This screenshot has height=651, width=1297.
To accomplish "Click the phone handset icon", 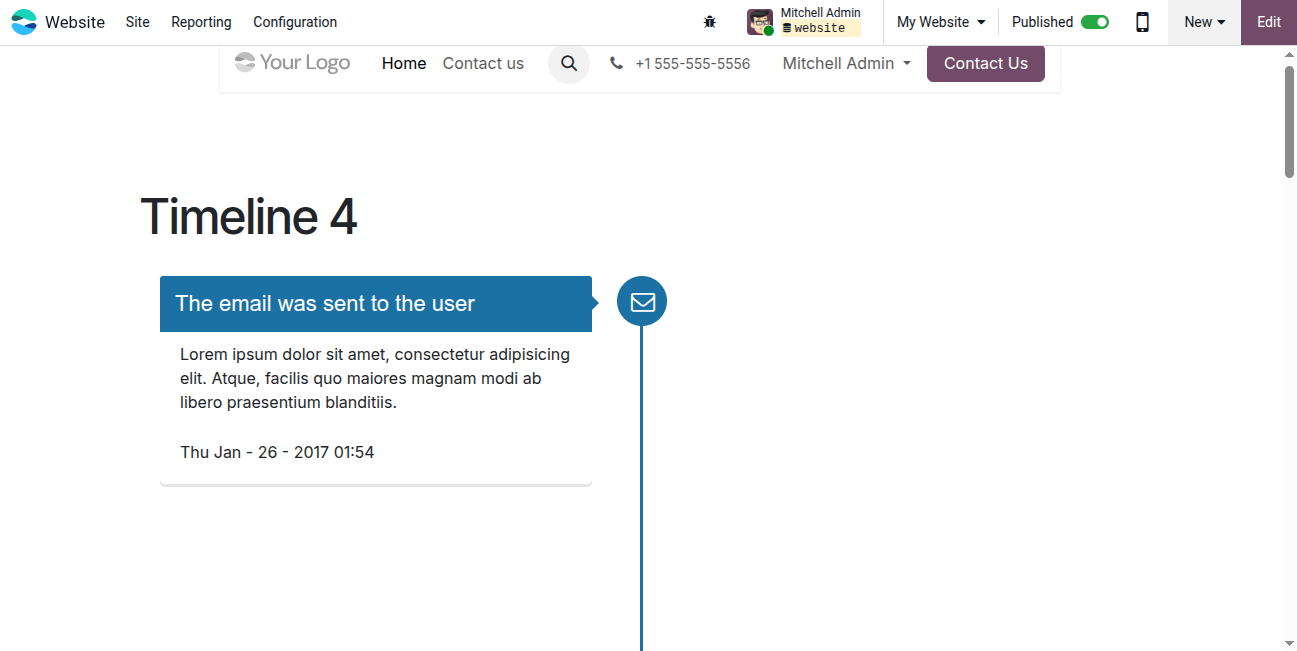I will 616,63.
